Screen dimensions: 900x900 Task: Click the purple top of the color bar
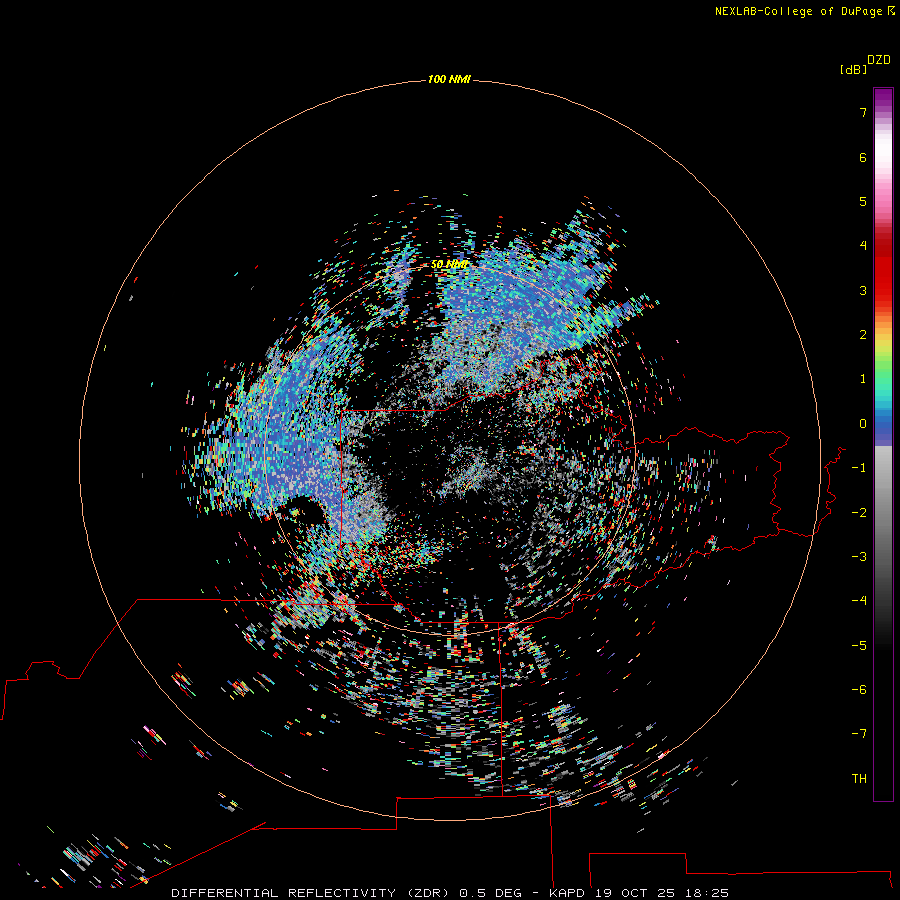883,98
